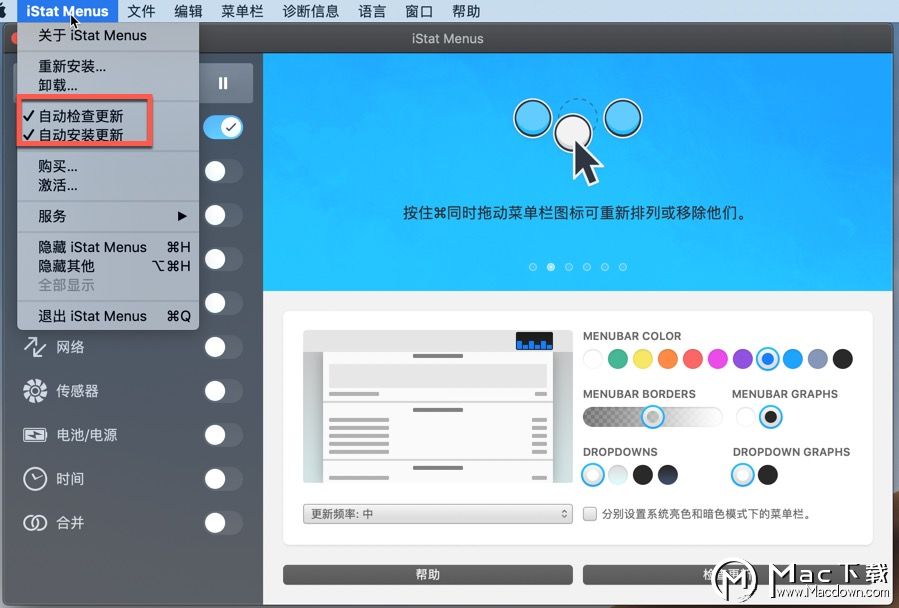Click the 帮助 button at window bottom
Screen dimensions: 899x608
pyautogui.click(x=428, y=575)
